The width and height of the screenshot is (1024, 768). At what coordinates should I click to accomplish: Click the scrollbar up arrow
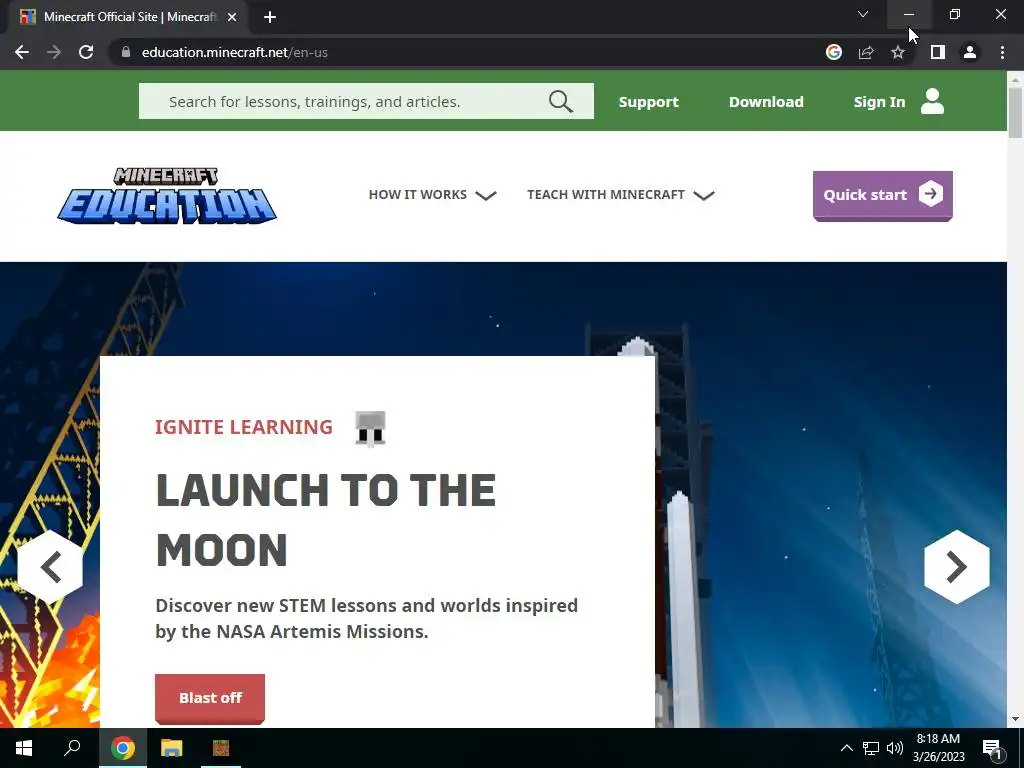(x=1016, y=79)
